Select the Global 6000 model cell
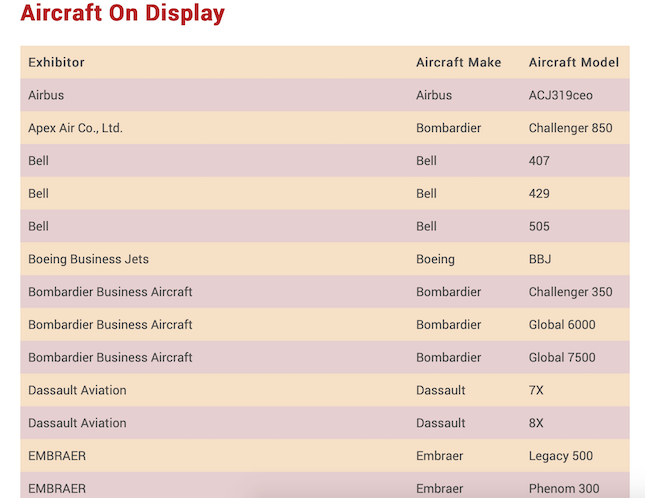The width and height of the screenshot is (645, 498). click(561, 324)
